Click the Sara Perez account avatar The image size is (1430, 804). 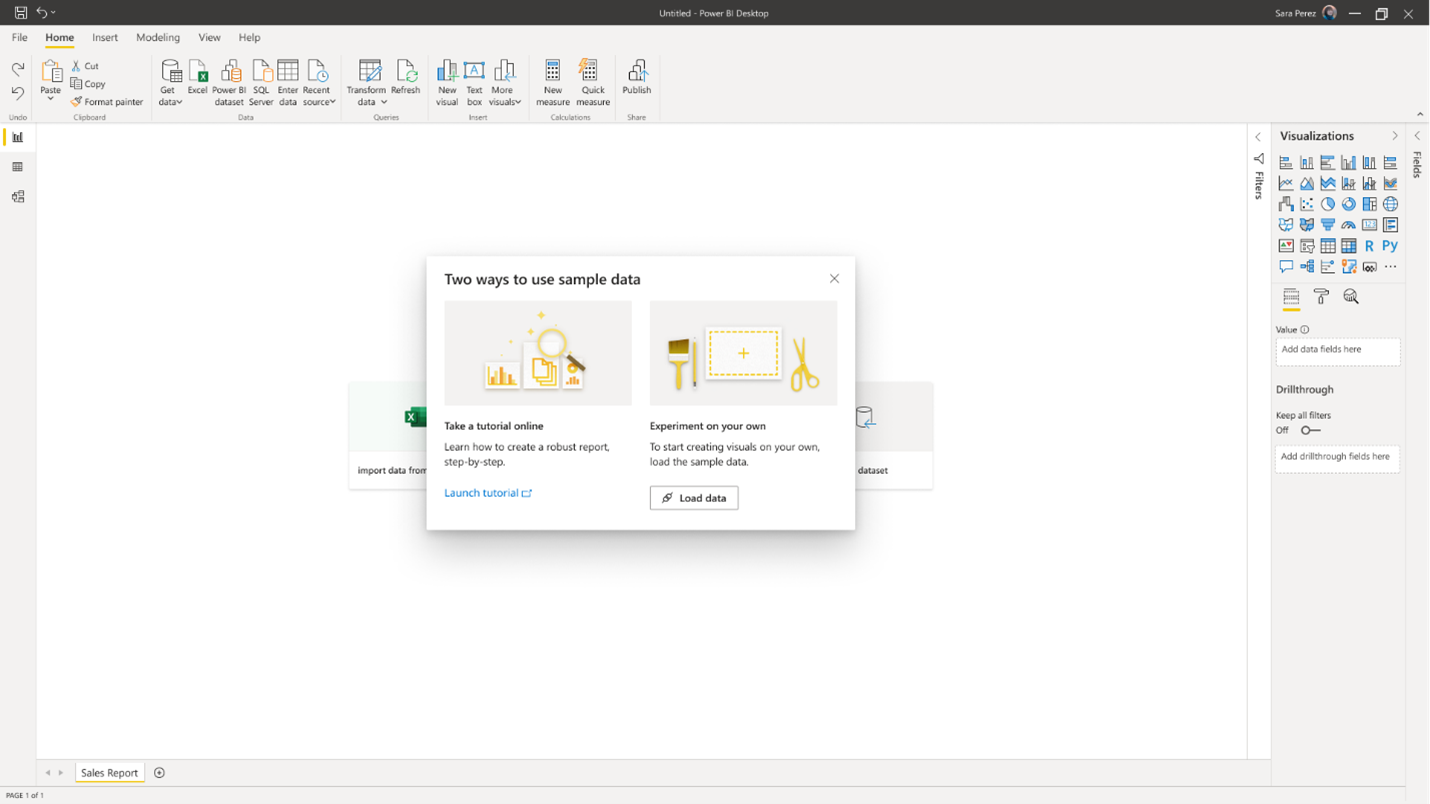1329,13
